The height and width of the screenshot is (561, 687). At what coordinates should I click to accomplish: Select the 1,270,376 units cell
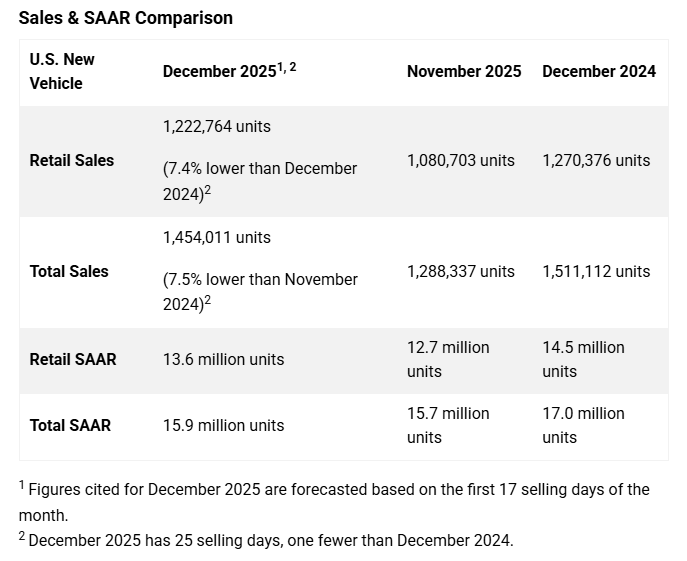(596, 160)
